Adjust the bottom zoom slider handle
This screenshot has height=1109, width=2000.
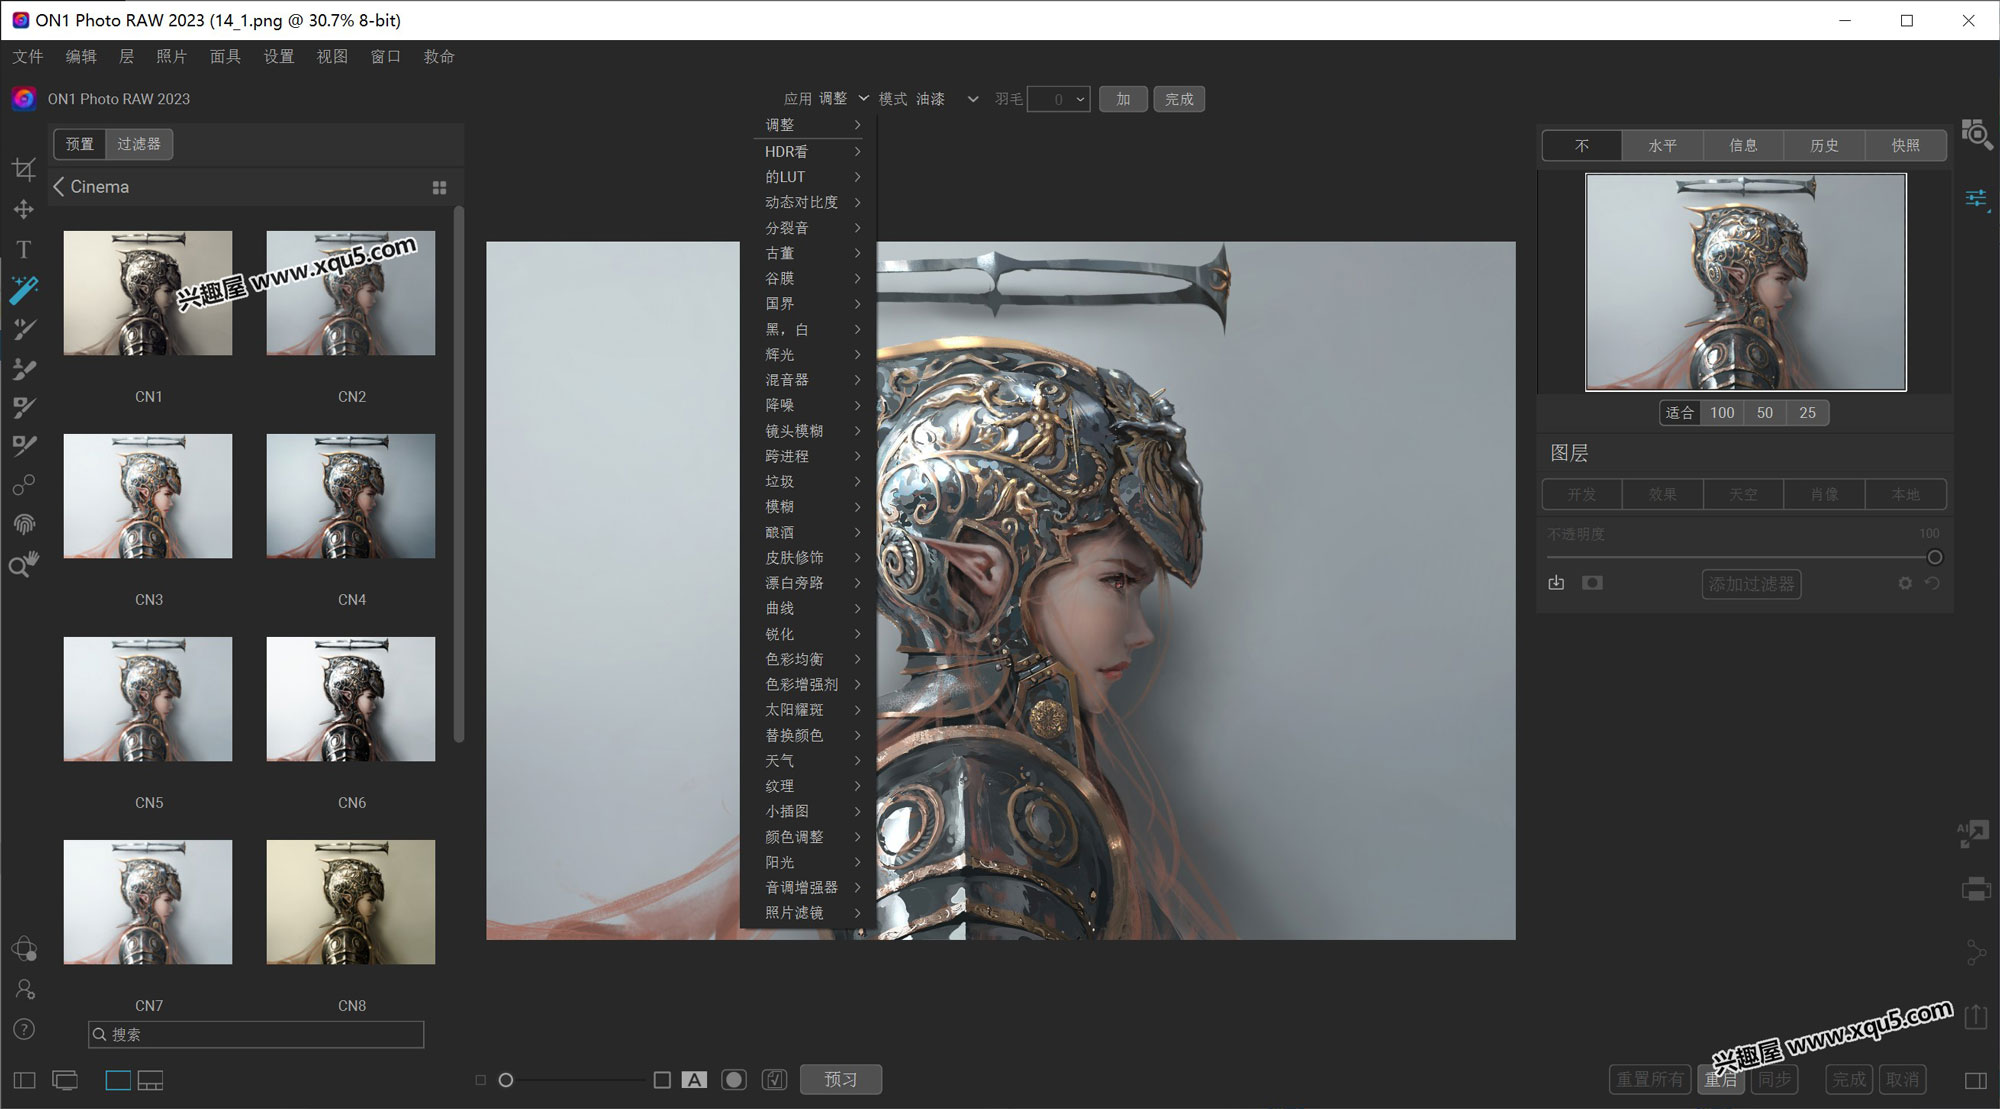(506, 1080)
